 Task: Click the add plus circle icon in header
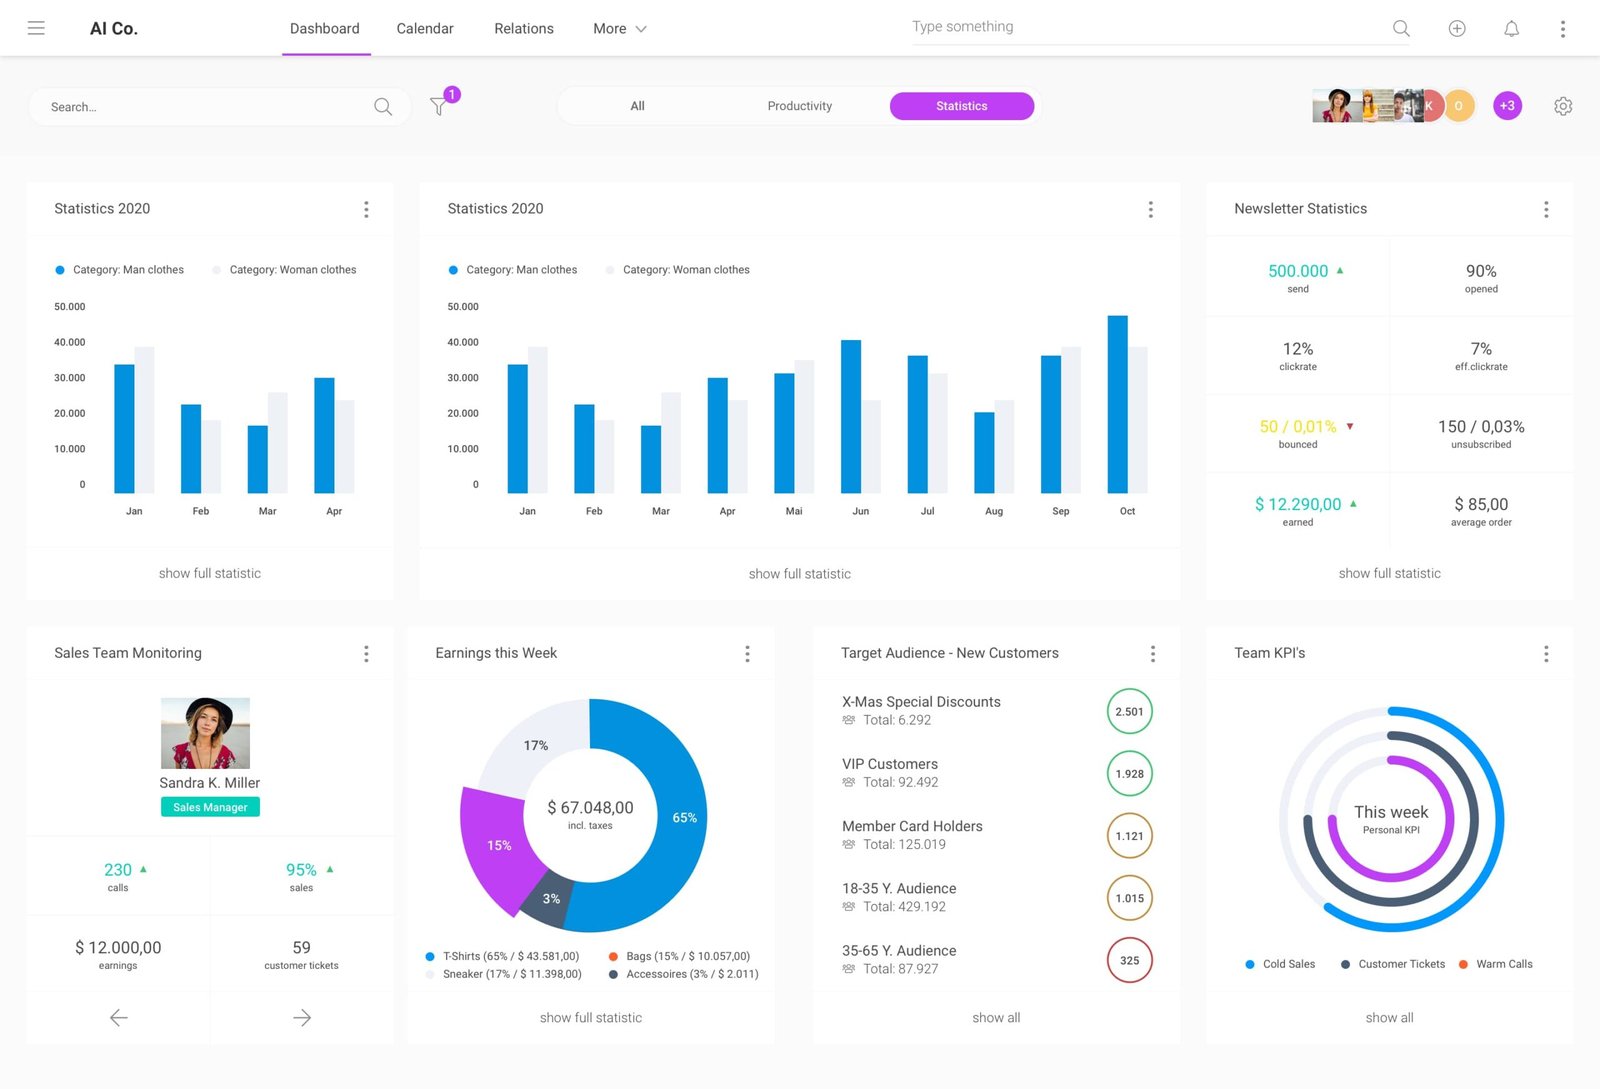click(x=1457, y=29)
